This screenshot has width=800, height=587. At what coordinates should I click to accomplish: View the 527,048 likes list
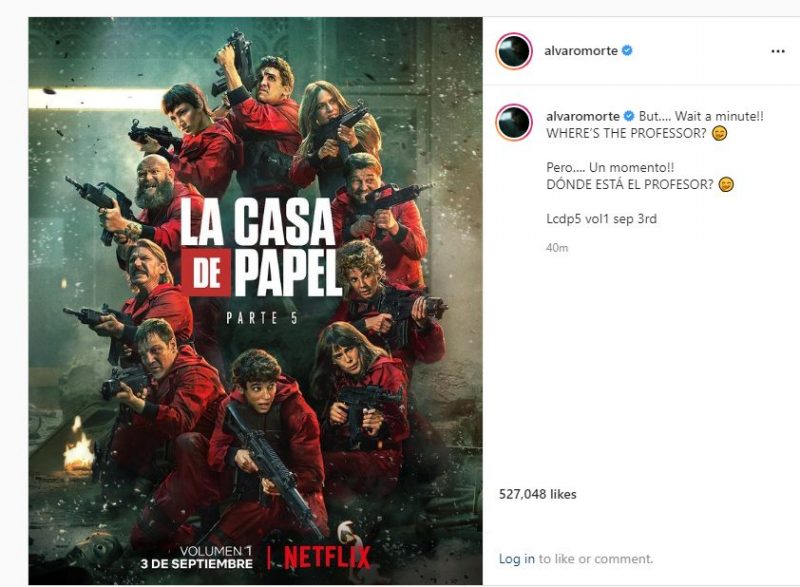click(x=538, y=494)
